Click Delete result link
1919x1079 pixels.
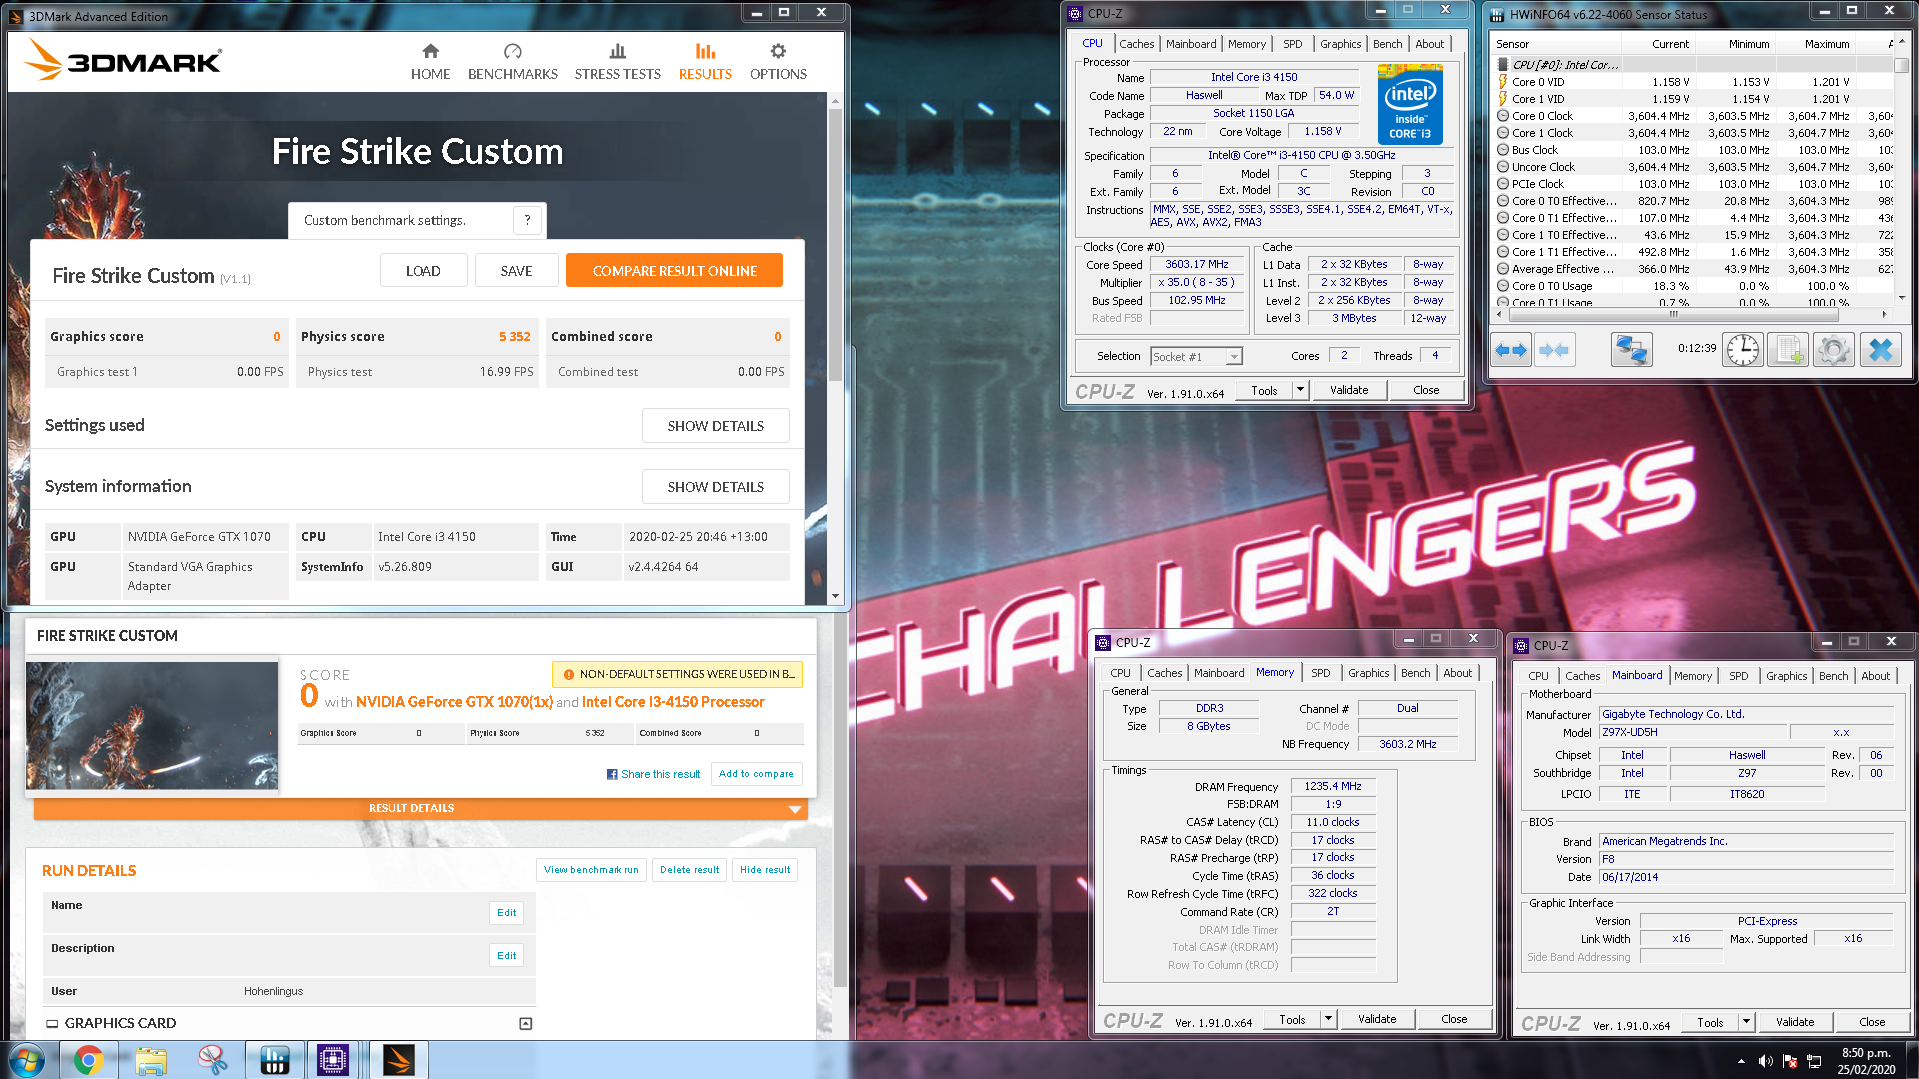tap(689, 870)
